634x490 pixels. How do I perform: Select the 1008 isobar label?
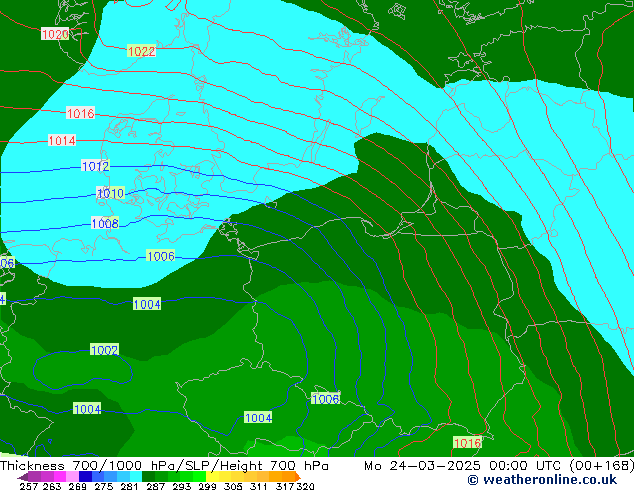pos(105,223)
